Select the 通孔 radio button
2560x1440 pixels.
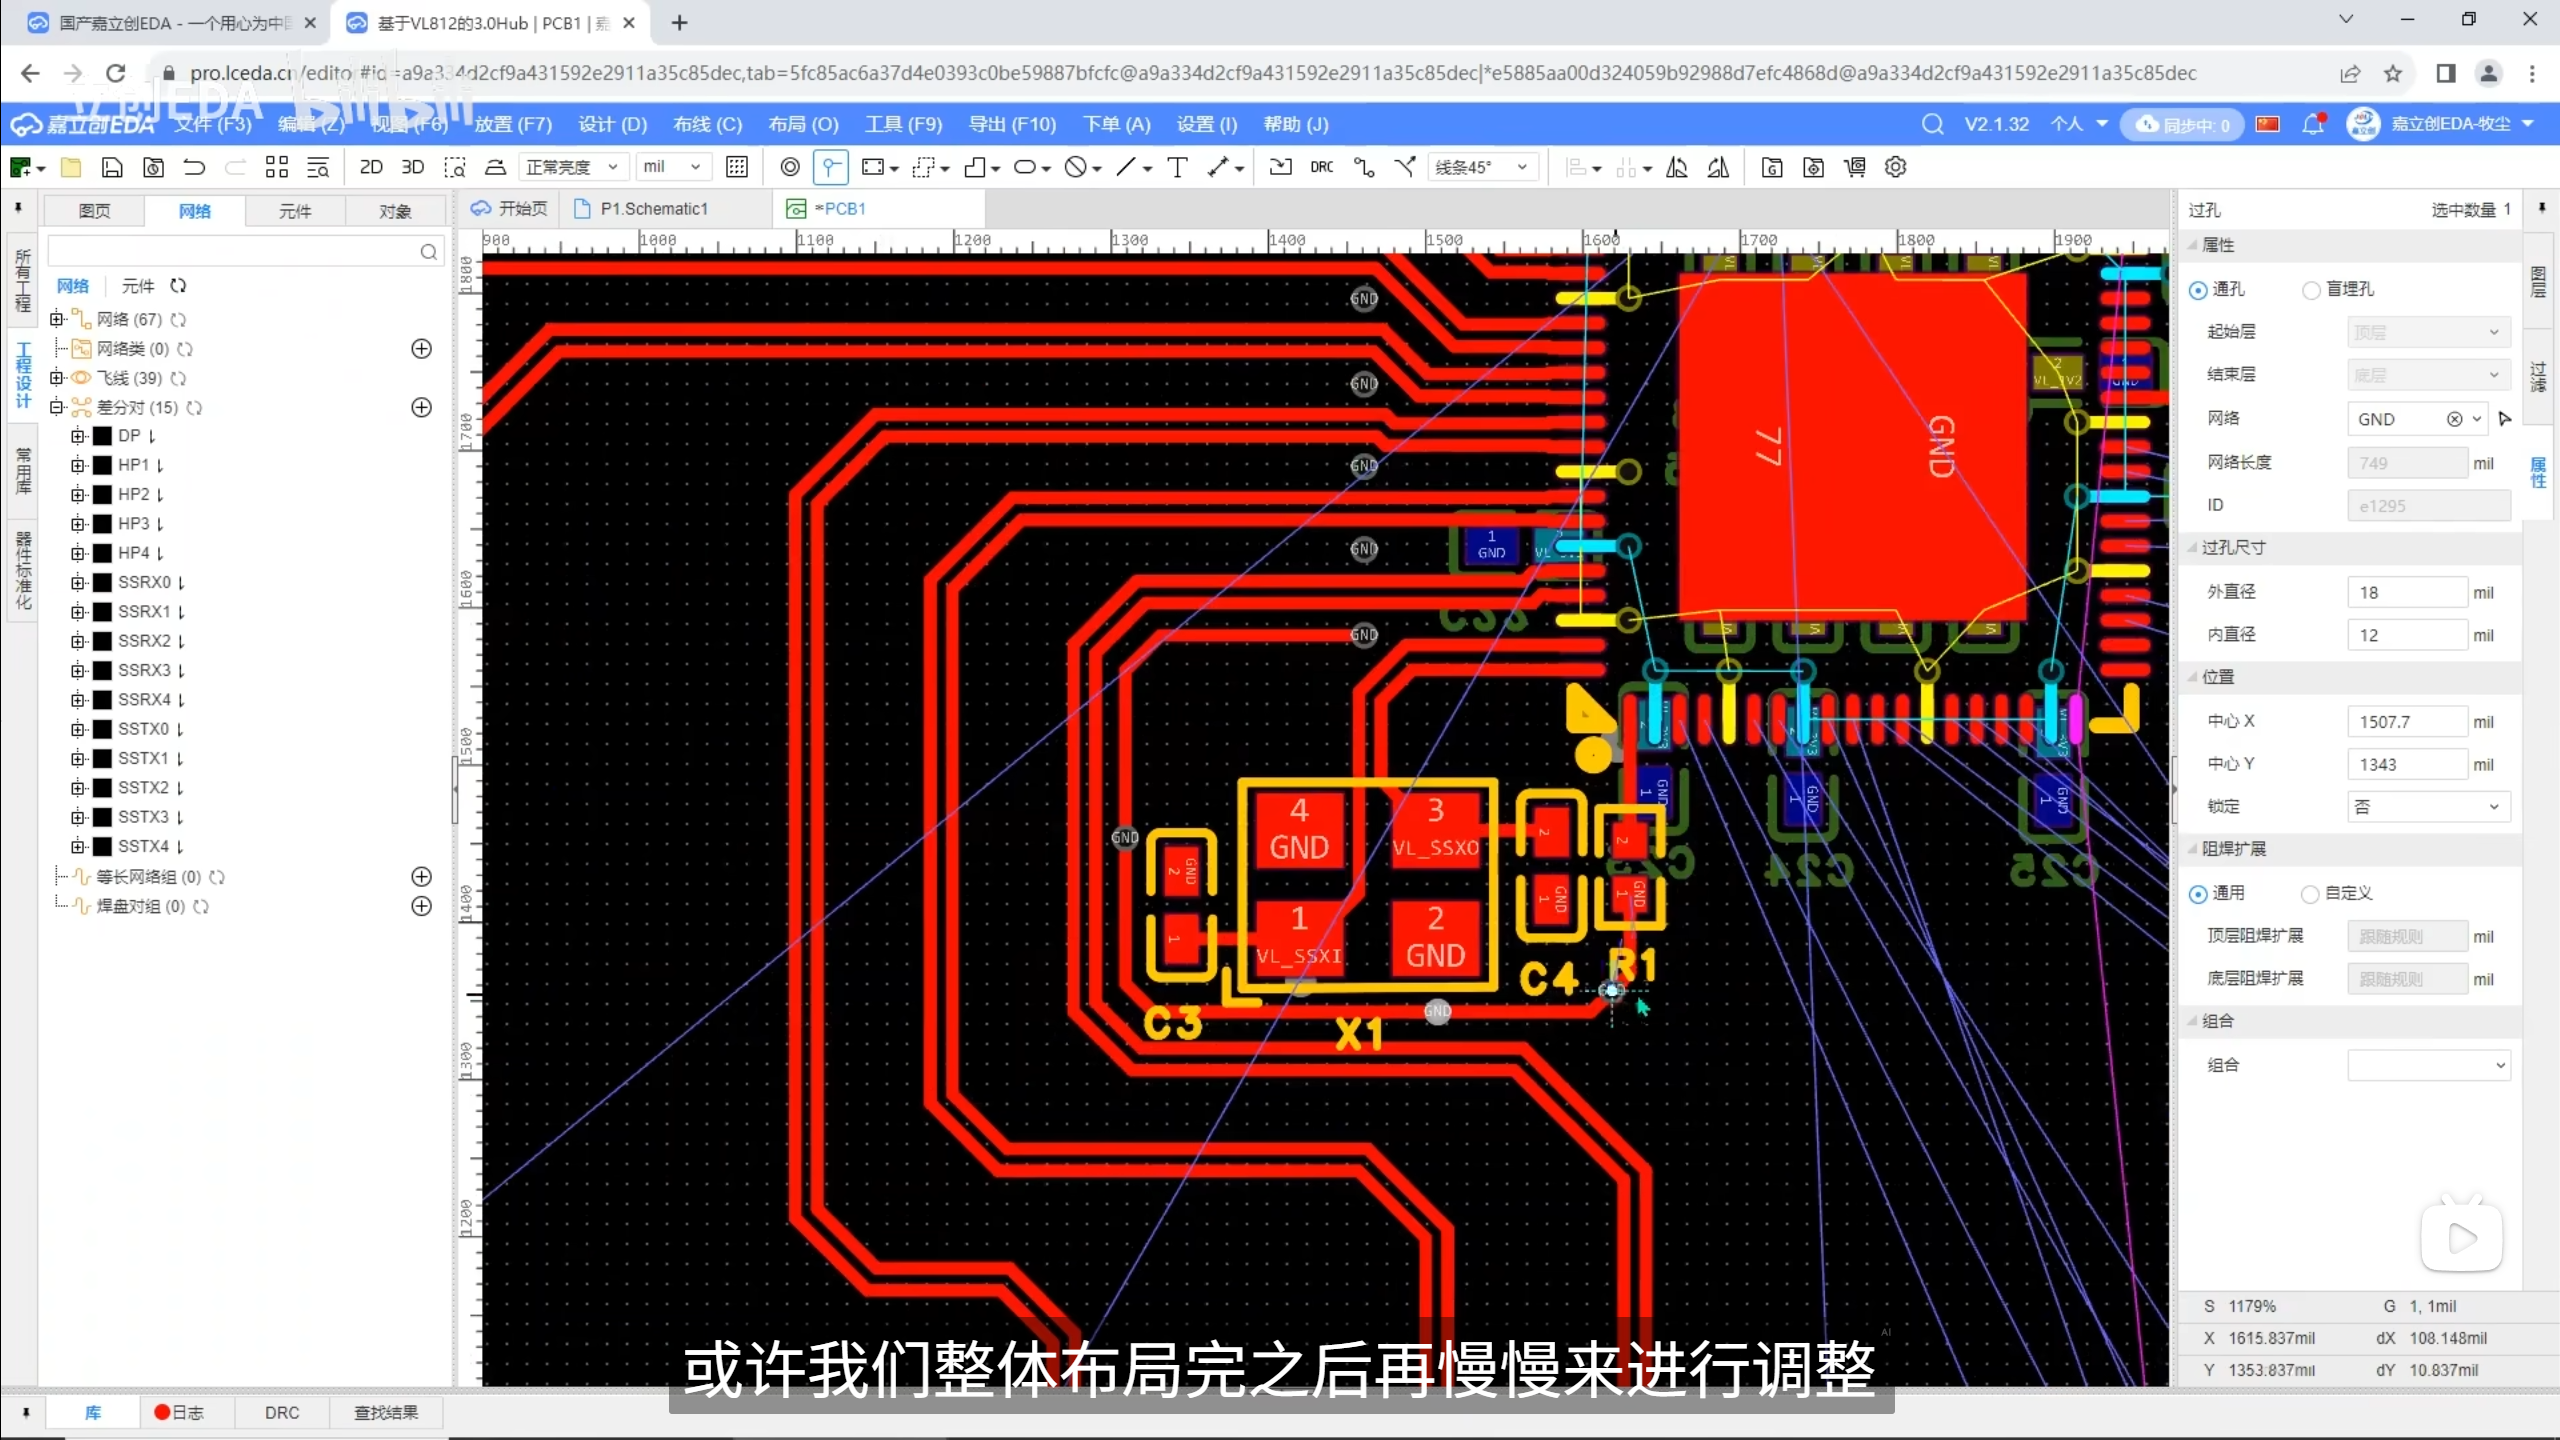[2198, 290]
